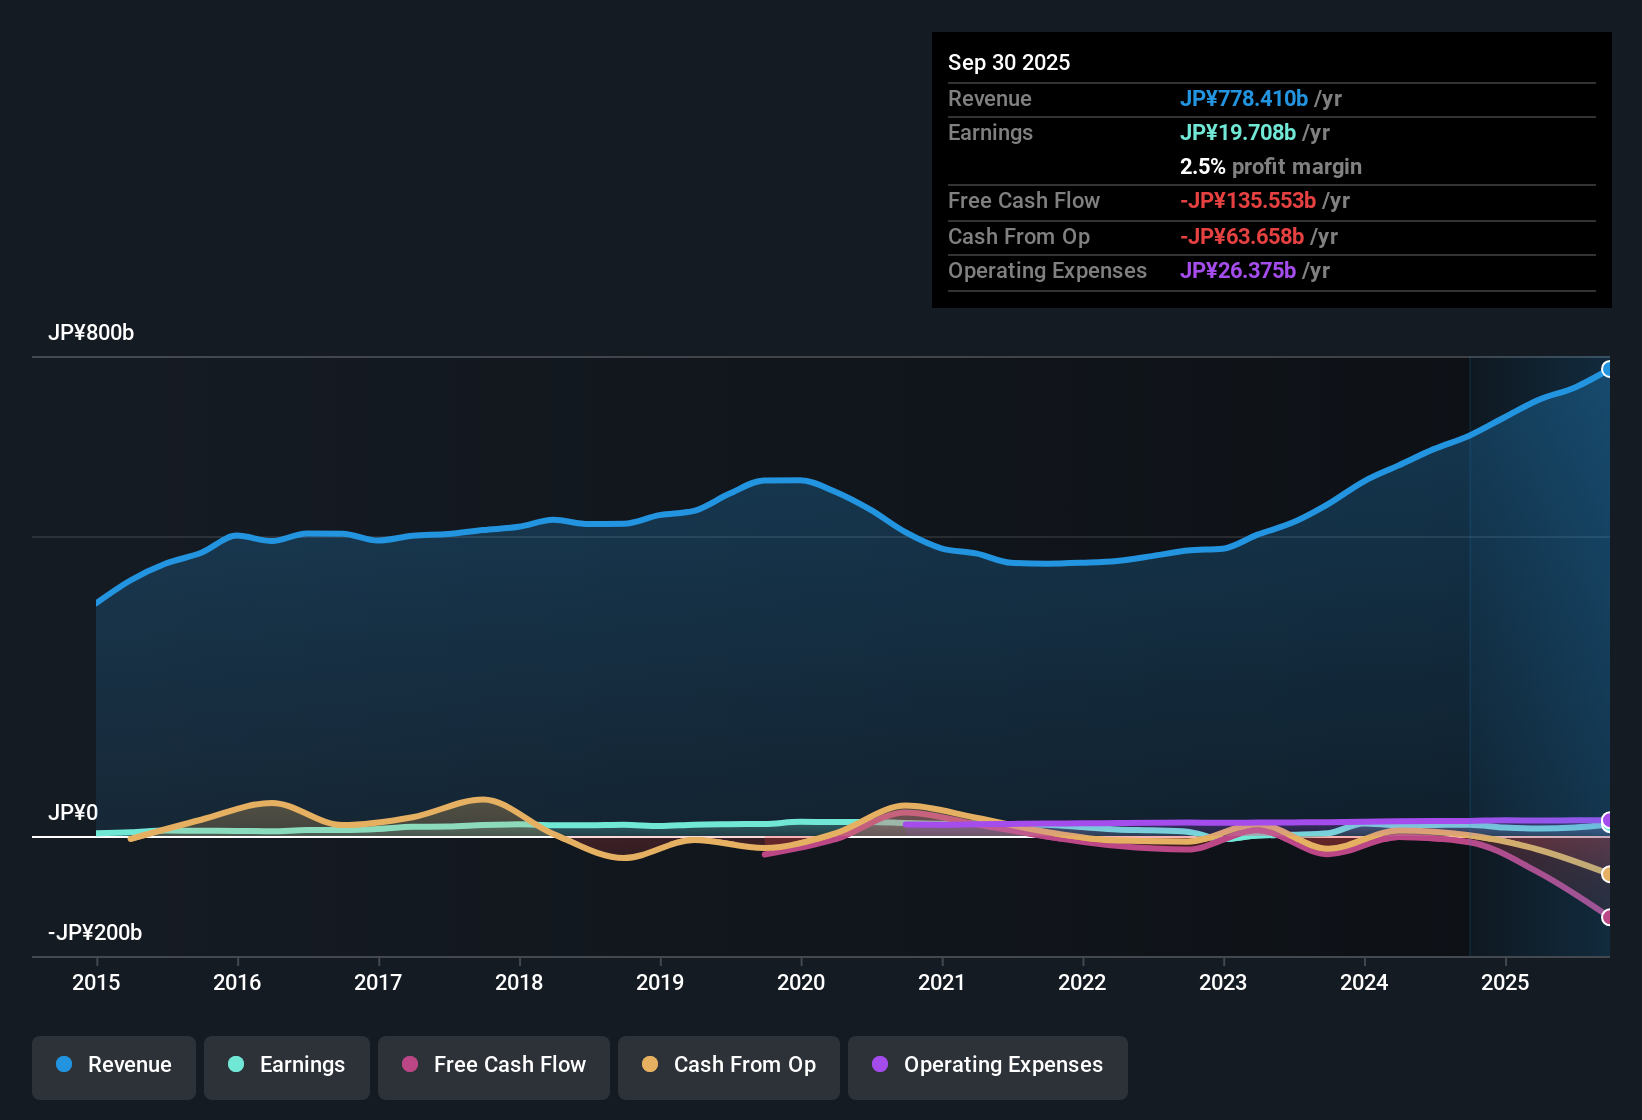Toggle the Revenue series visibility
Screen dimensions: 1642x1120
point(113,1065)
